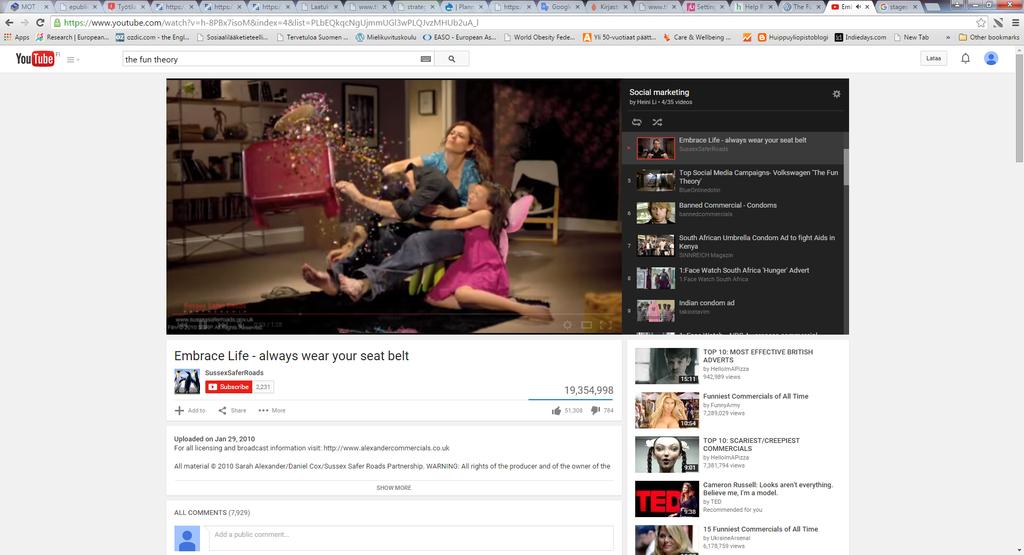Open Chrome main menu (hamburger)
The image size is (1024, 555).
1015,23
